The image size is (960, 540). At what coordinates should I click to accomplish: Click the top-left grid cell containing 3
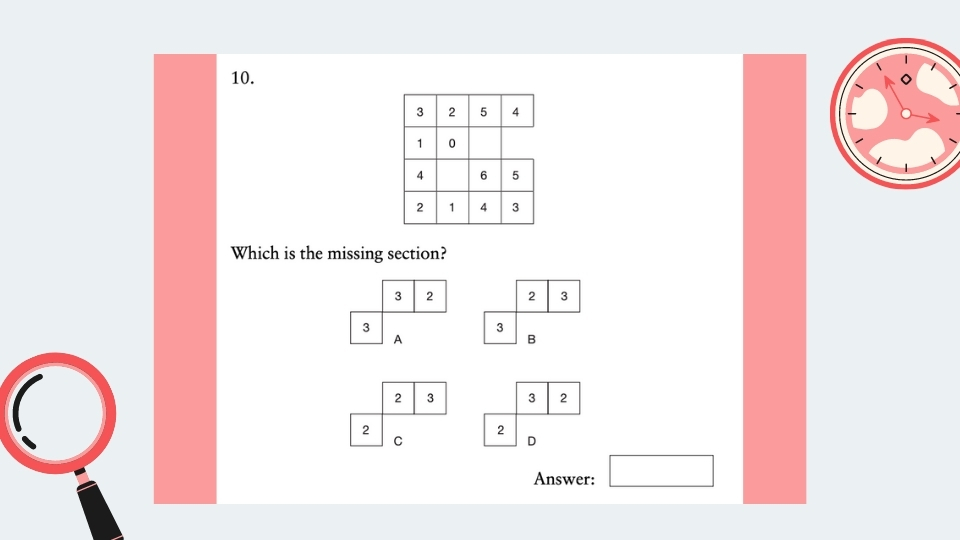pyautogui.click(x=420, y=111)
